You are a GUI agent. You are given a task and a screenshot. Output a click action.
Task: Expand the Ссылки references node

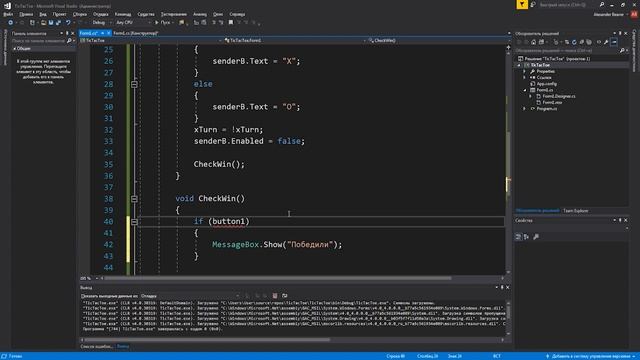tap(525, 78)
